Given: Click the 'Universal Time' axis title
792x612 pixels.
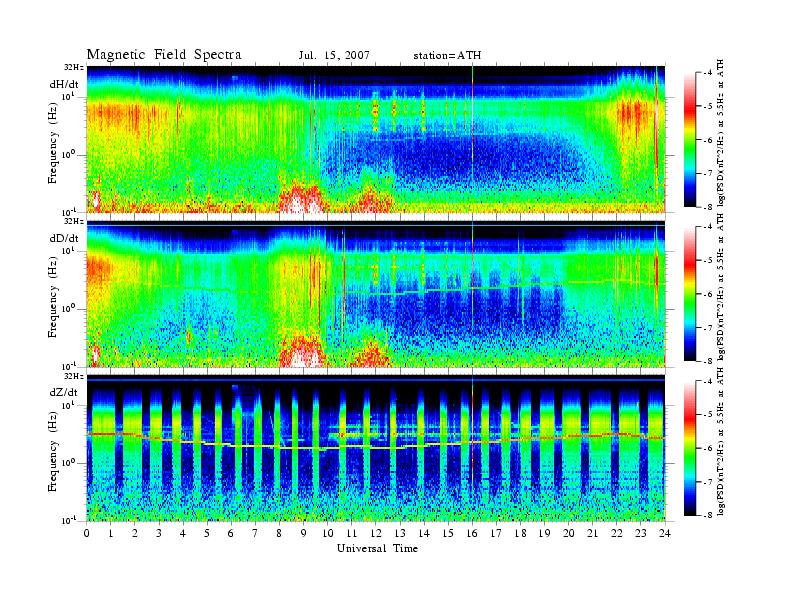Looking at the screenshot, I should coord(377,548).
